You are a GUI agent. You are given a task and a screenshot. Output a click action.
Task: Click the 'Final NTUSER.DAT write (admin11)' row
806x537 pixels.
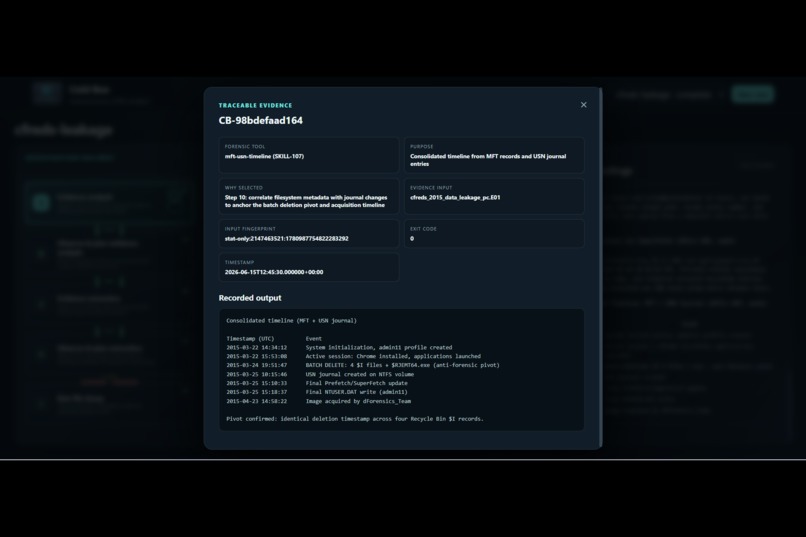click(317, 392)
